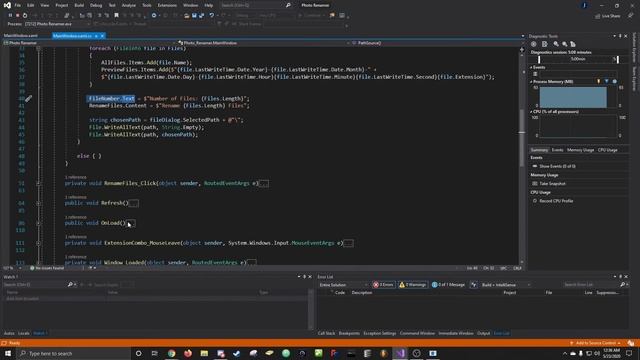Toggle the pin on the Error List panel
This screenshot has width=640, height=360.
(x=620, y=277)
